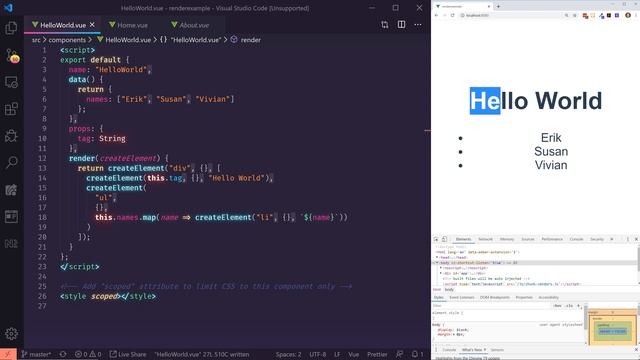Toggle :hov element state panel

click(x=557, y=306)
